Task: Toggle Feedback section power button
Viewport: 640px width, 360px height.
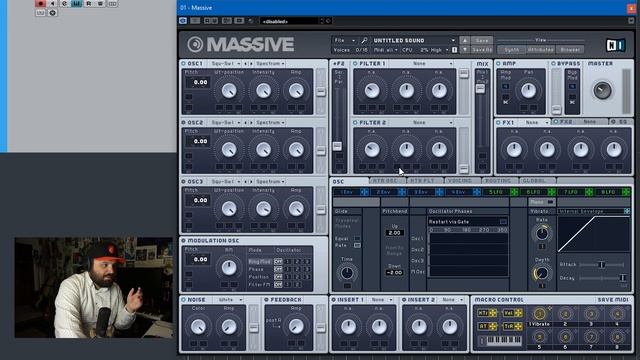Action: (267, 300)
